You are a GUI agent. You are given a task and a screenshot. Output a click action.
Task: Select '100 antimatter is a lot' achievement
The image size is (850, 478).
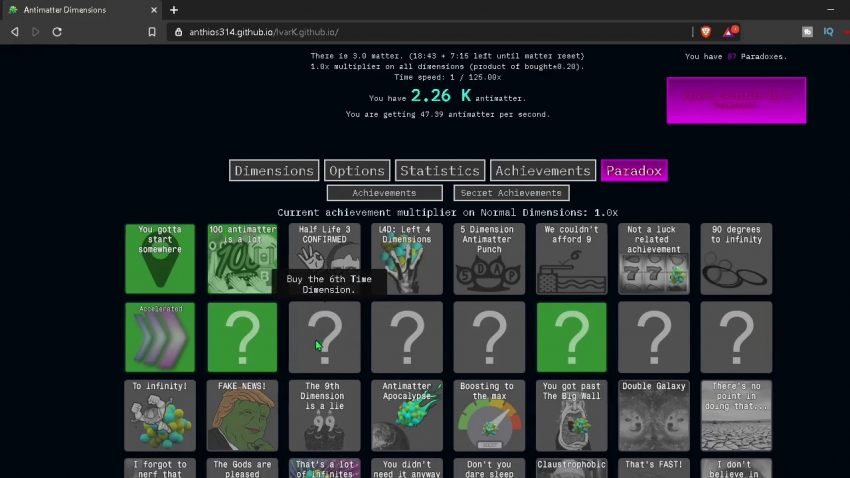coord(242,259)
